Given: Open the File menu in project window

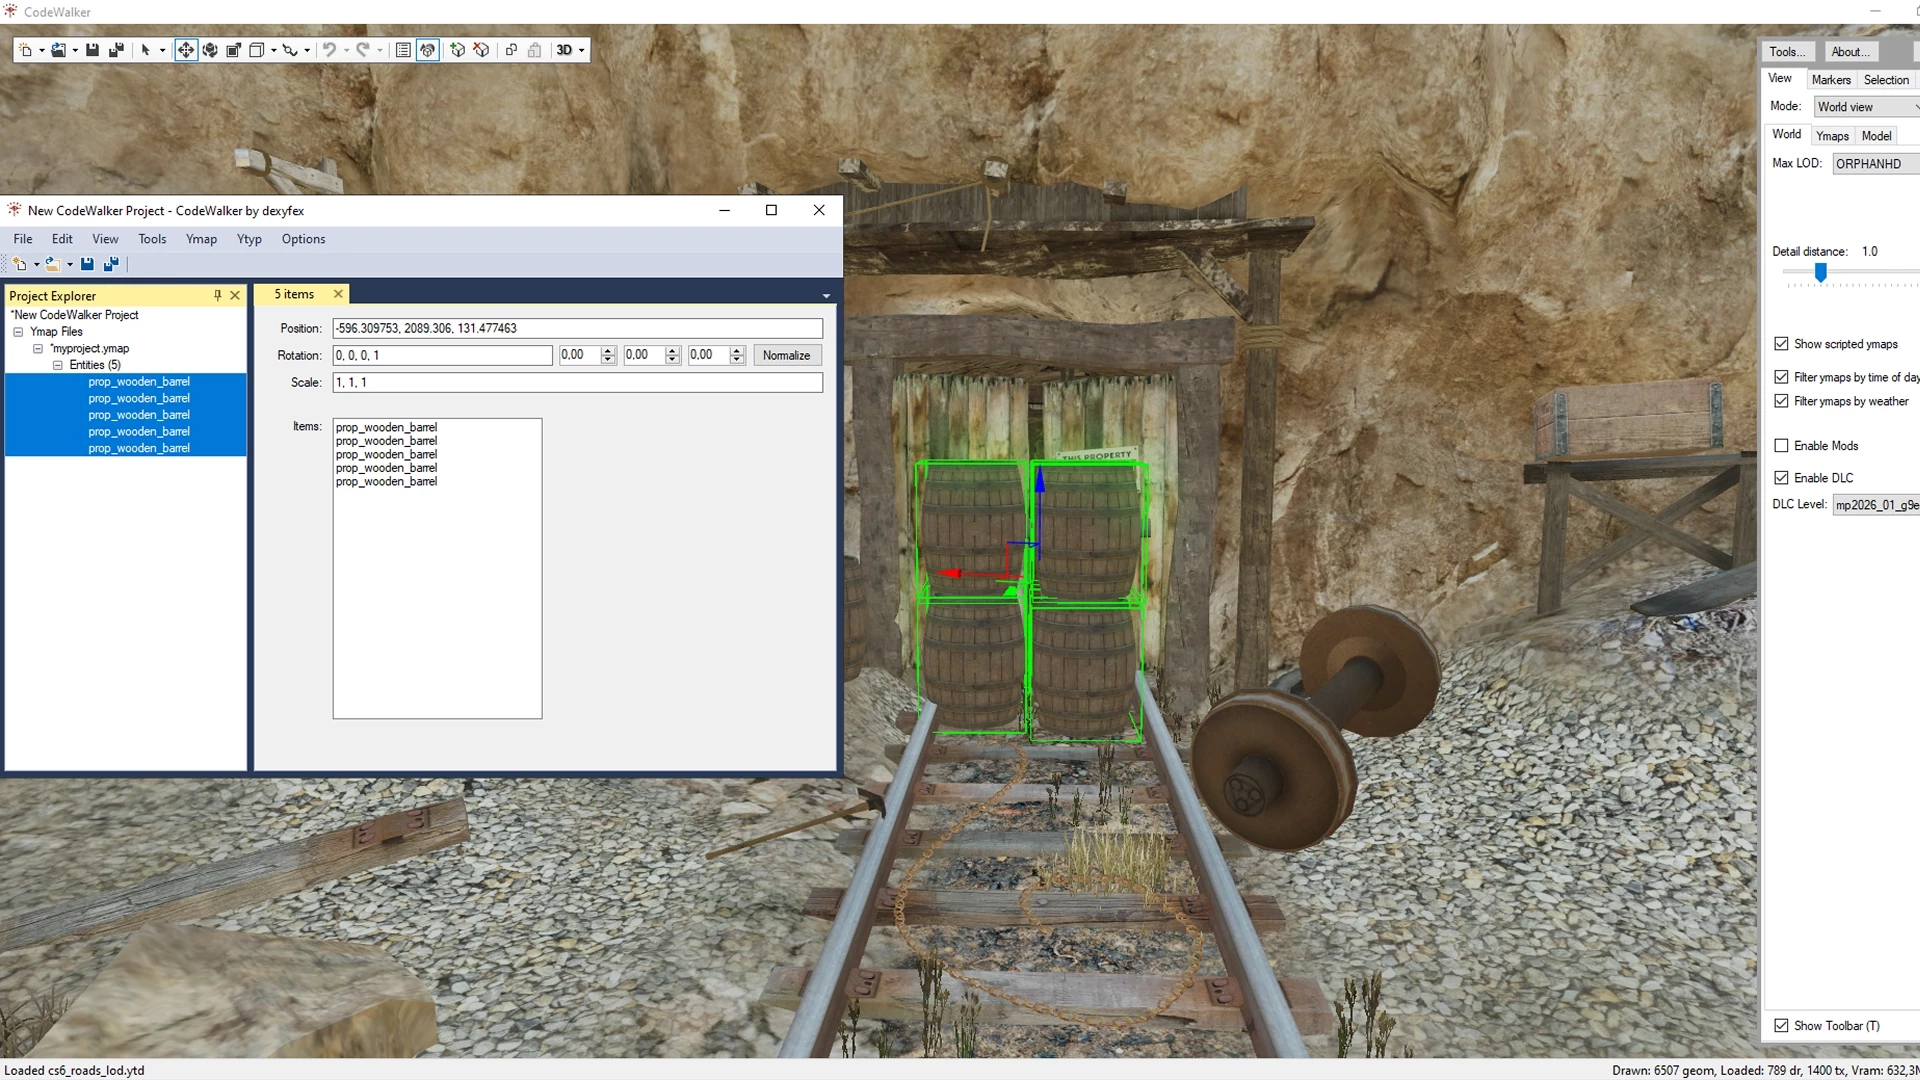Looking at the screenshot, I should pyautogui.click(x=23, y=239).
